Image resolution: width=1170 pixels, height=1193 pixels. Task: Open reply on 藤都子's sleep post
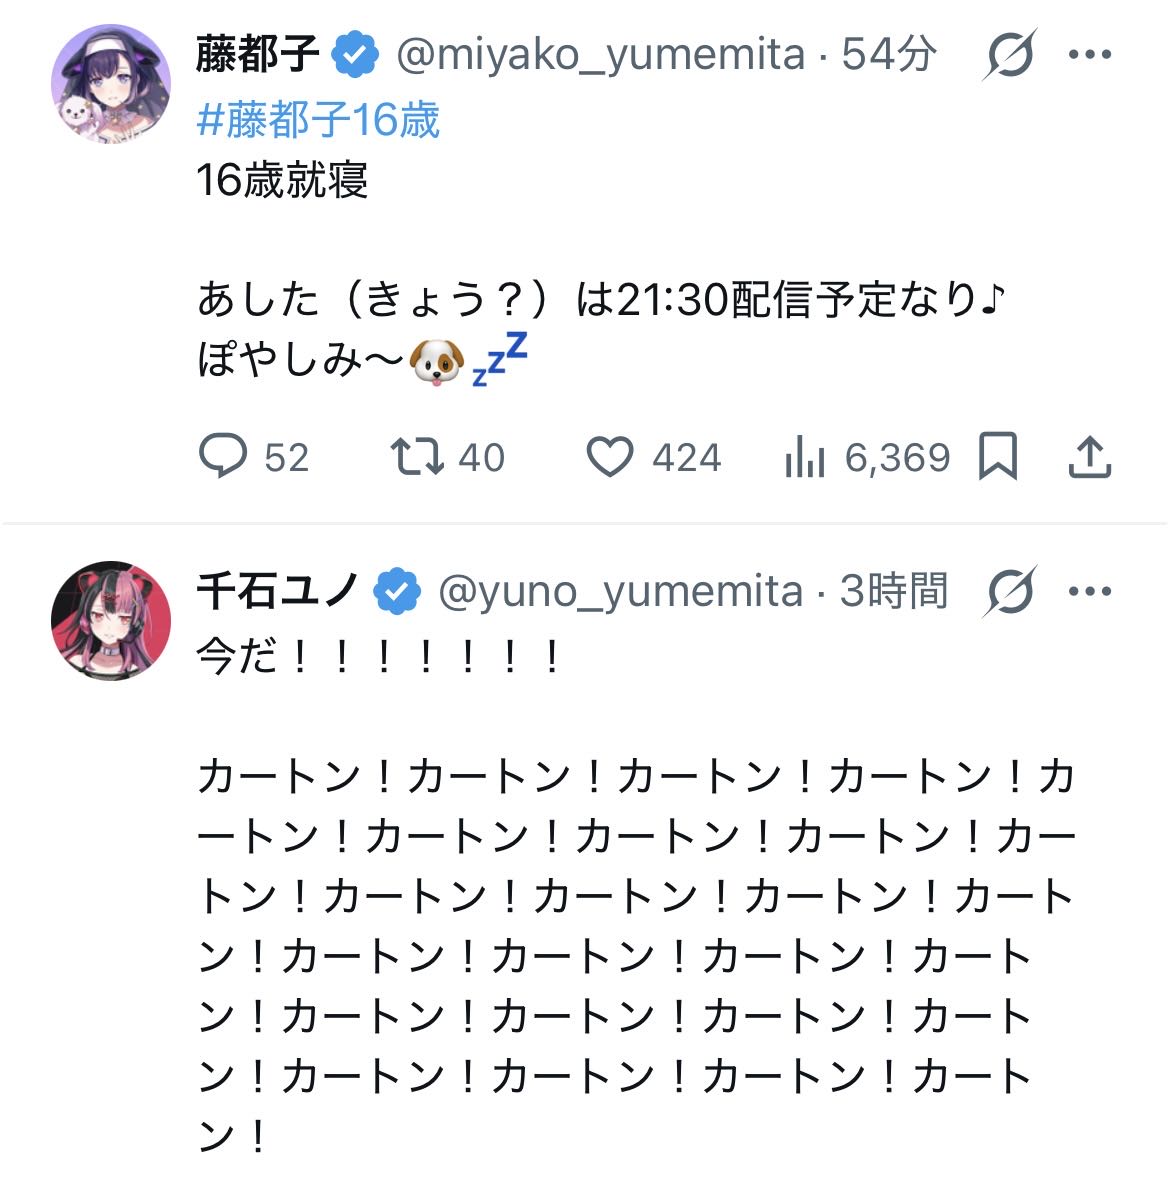pyautogui.click(x=253, y=457)
